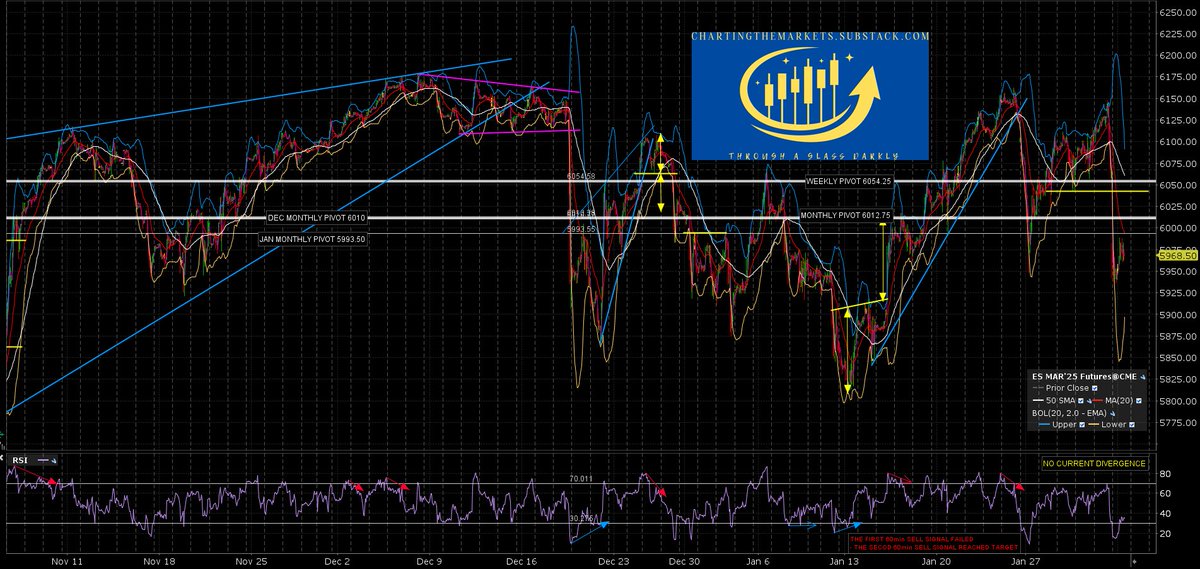Open the RSI indicator settings wrench

point(54,460)
